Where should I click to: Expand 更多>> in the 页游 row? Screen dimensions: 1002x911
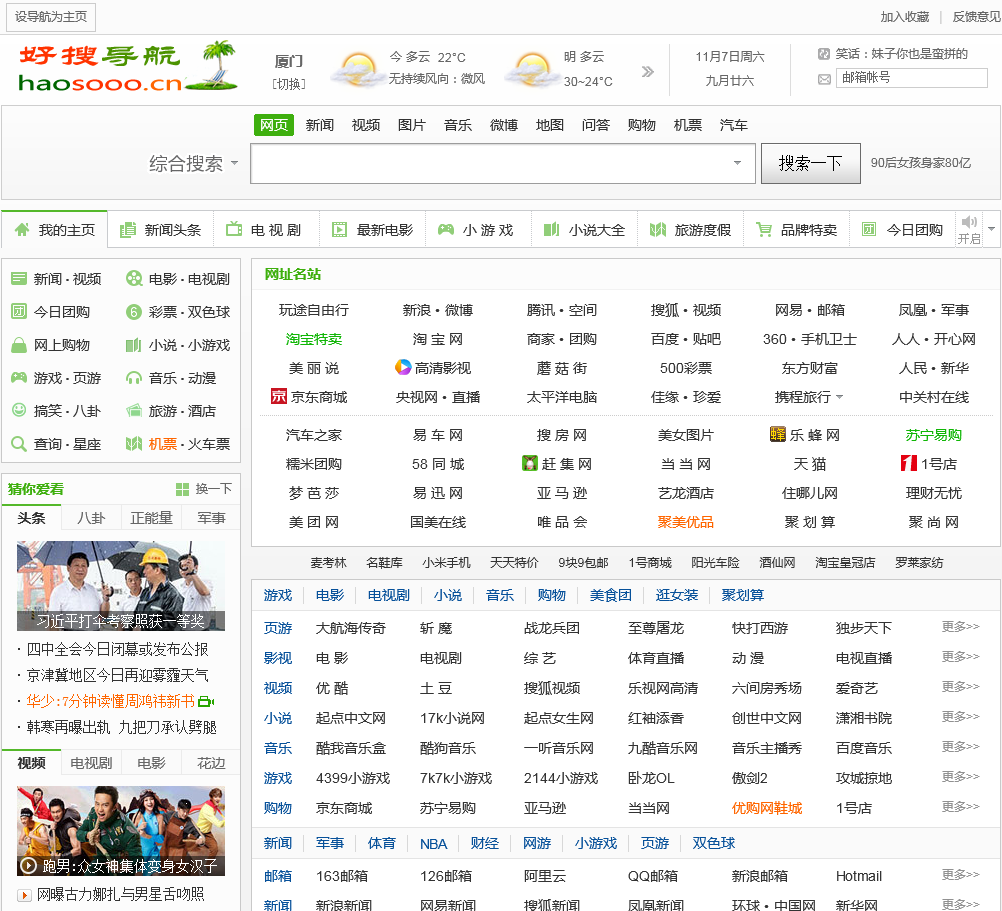pos(960,627)
